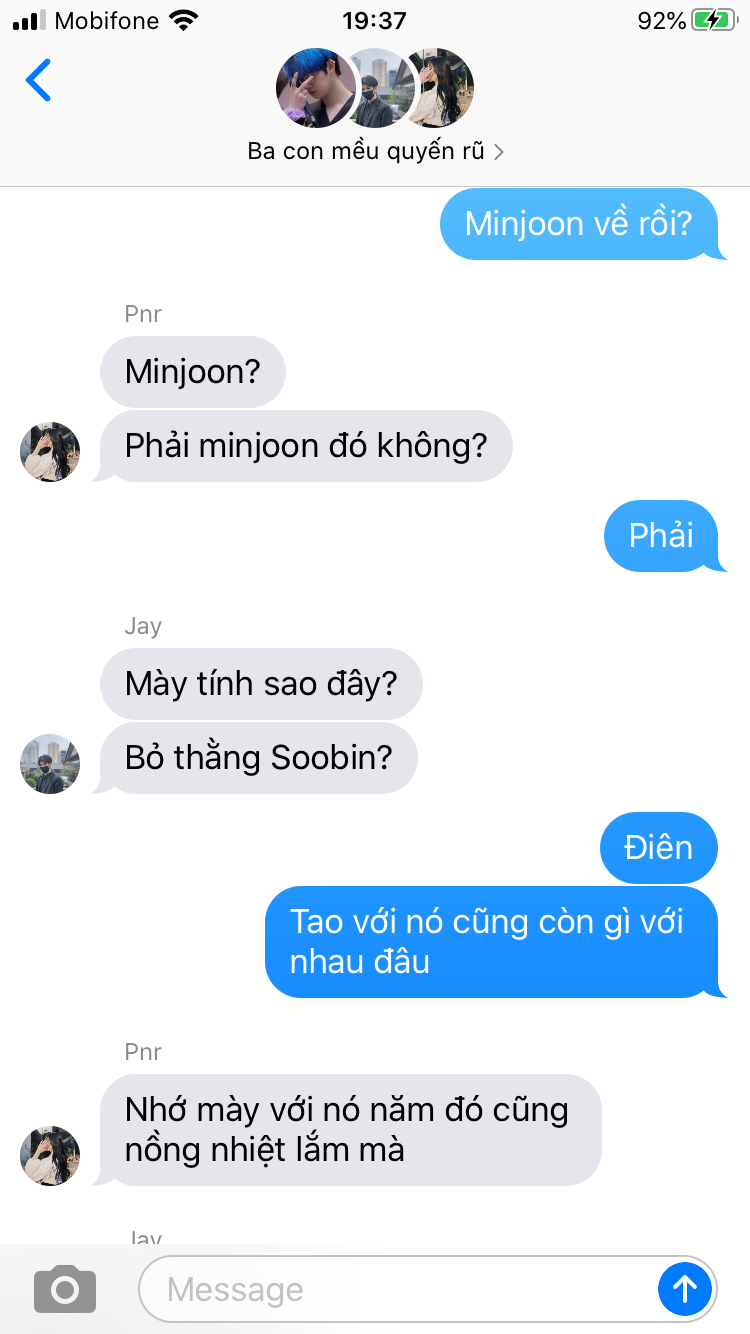The image size is (750, 1334).
Task: Tap Pnr's avatar beside 'Phải minjoon đó không?'
Action: [x=50, y=452]
